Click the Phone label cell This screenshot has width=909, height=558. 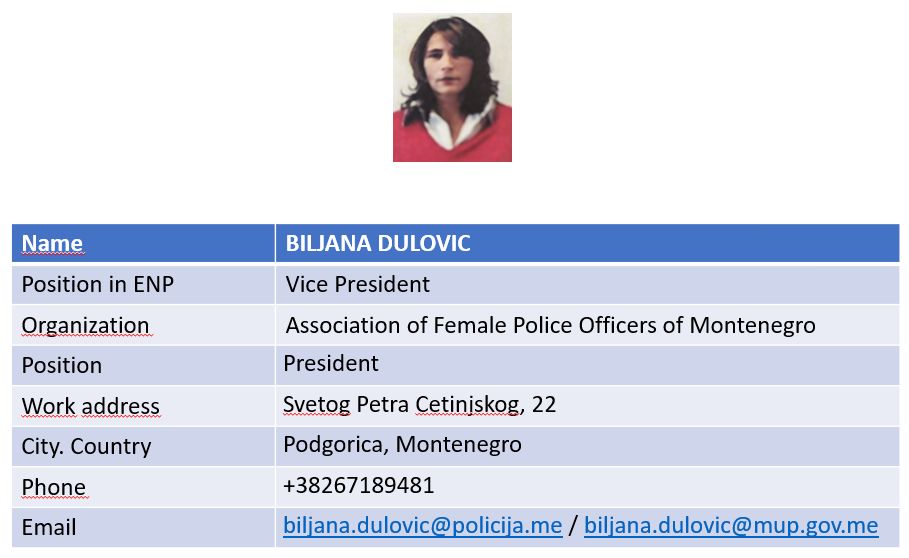pyautogui.click(x=143, y=487)
